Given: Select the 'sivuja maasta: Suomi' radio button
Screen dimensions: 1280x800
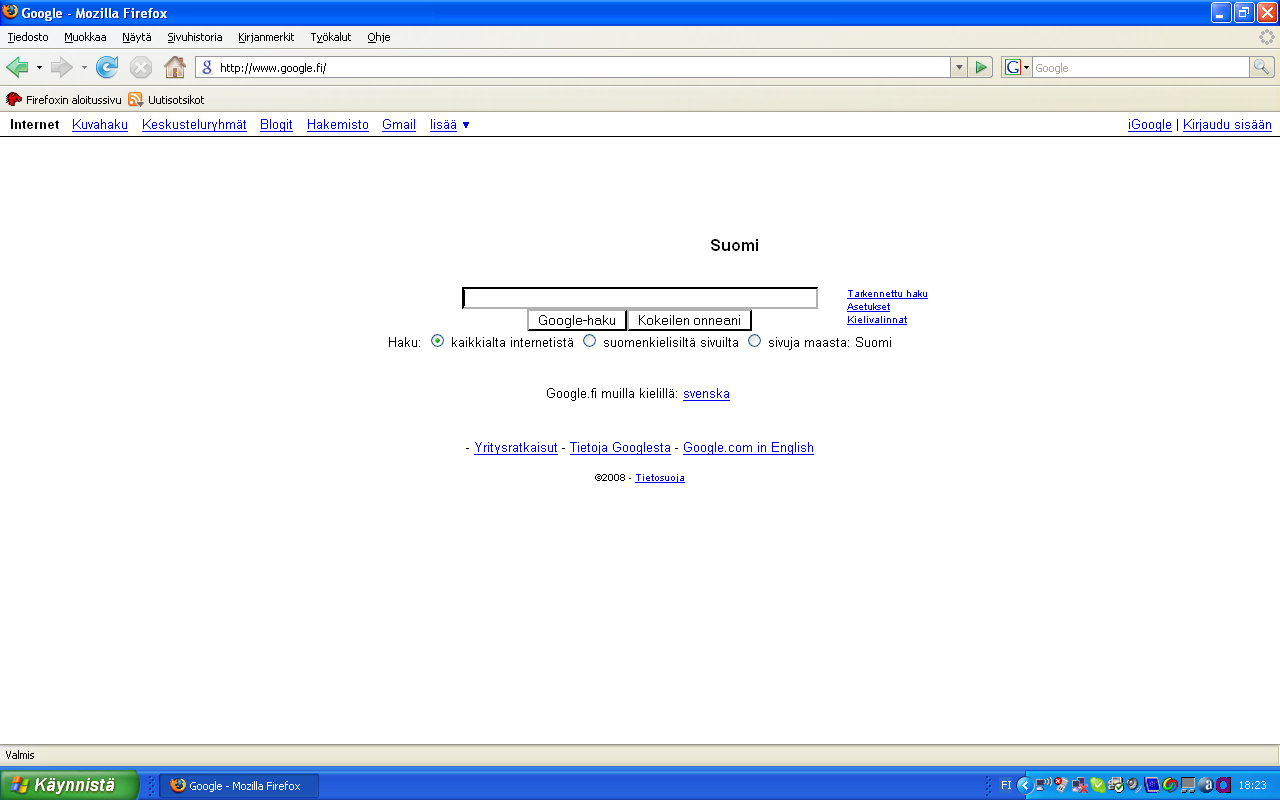Looking at the screenshot, I should tap(755, 341).
